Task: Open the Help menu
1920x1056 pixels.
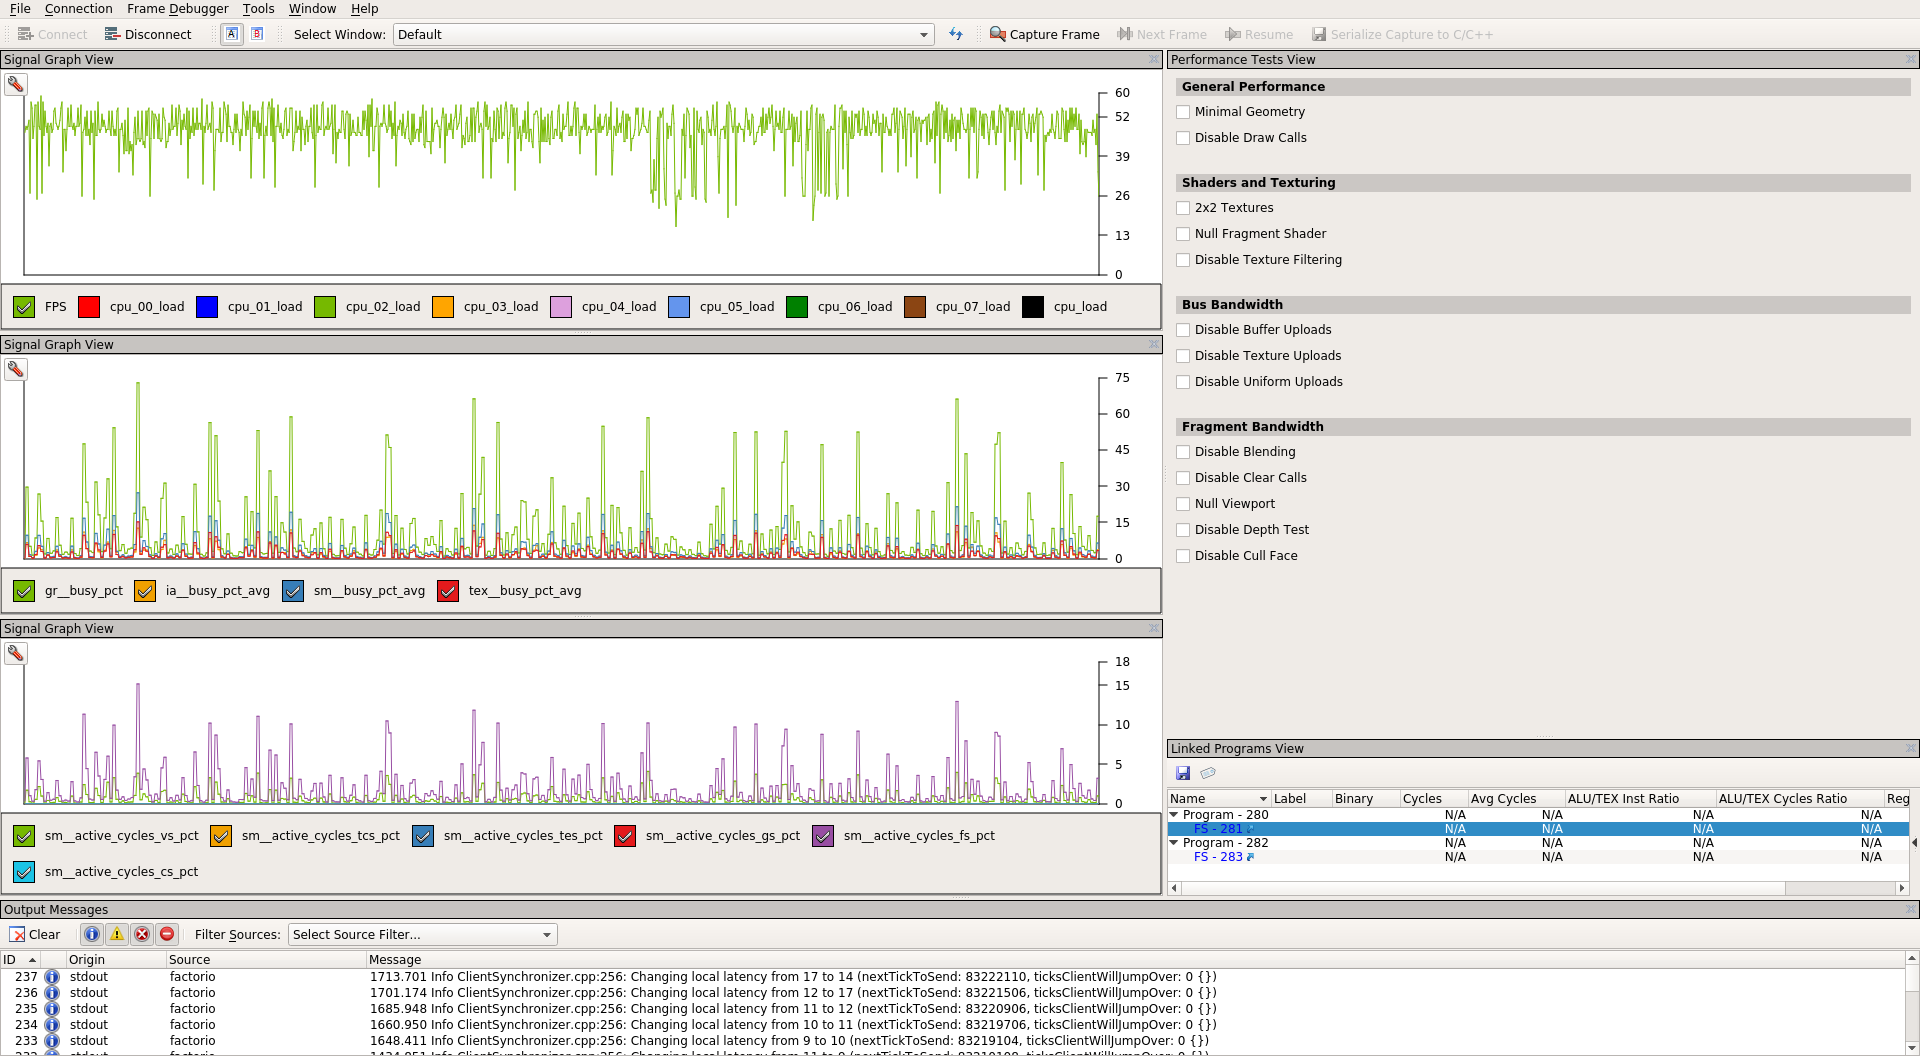Action: pos(365,8)
